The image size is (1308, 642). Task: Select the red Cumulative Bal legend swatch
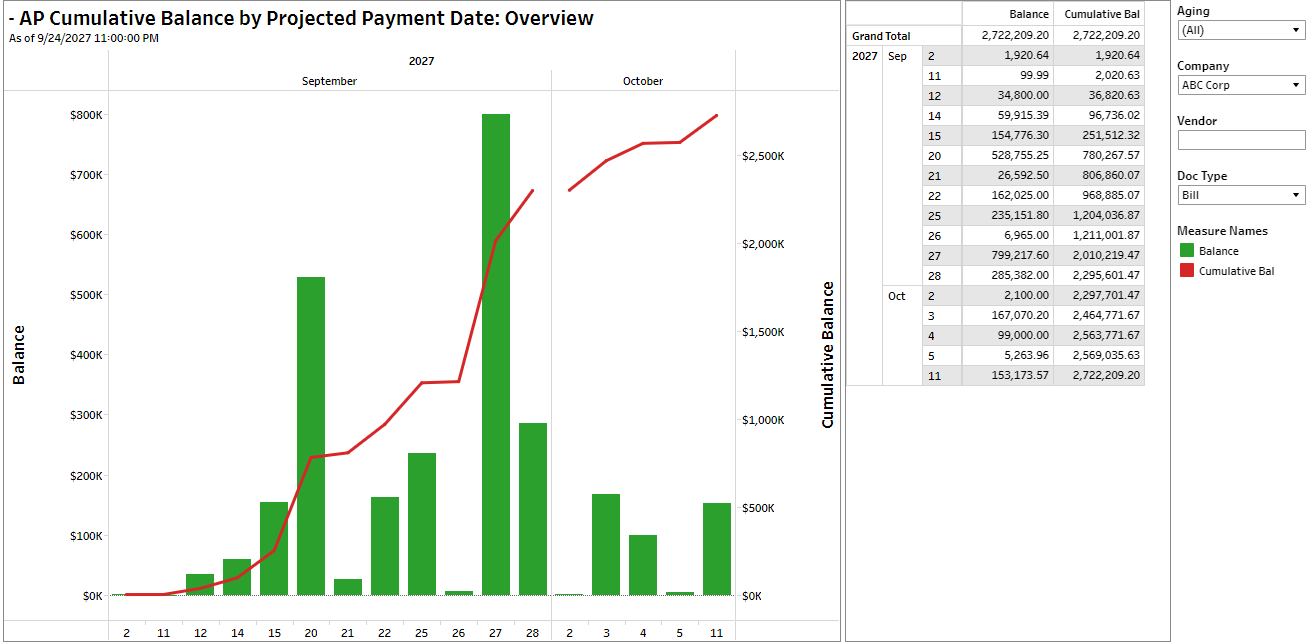[1187, 270]
